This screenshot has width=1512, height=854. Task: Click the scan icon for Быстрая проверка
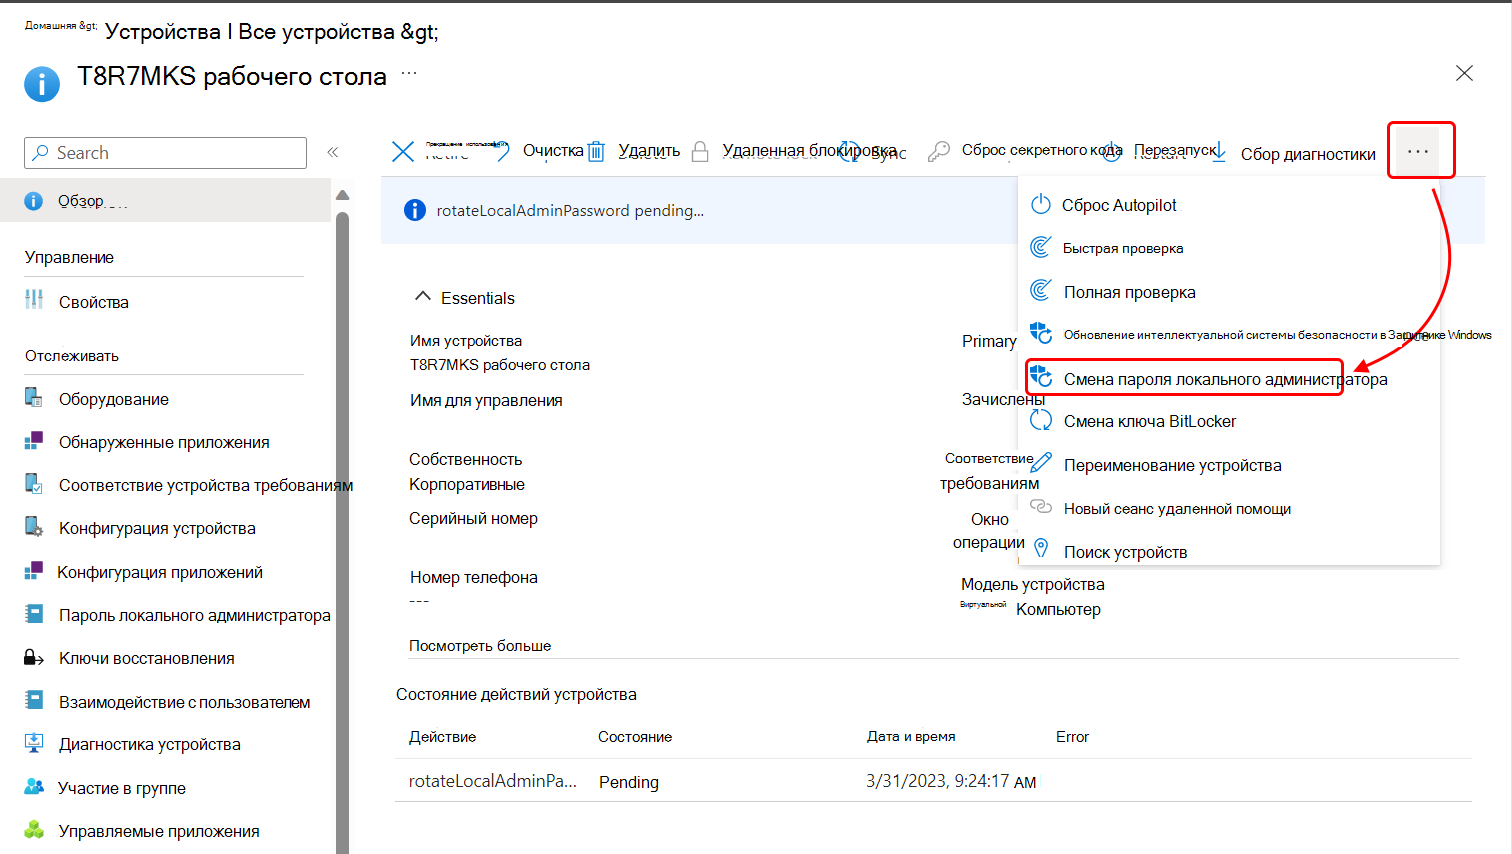pyautogui.click(x=1041, y=247)
